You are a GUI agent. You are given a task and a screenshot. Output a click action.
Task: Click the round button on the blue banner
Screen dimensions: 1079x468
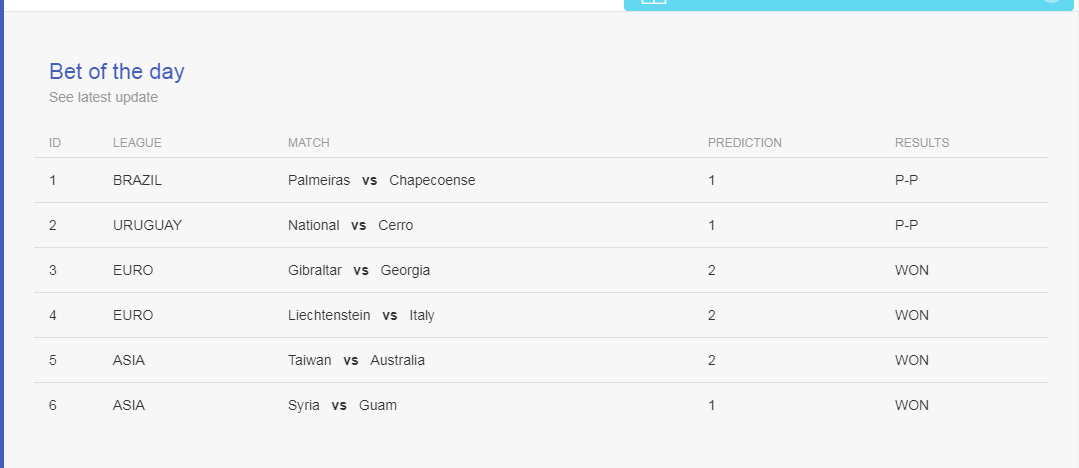[x=1051, y=1]
